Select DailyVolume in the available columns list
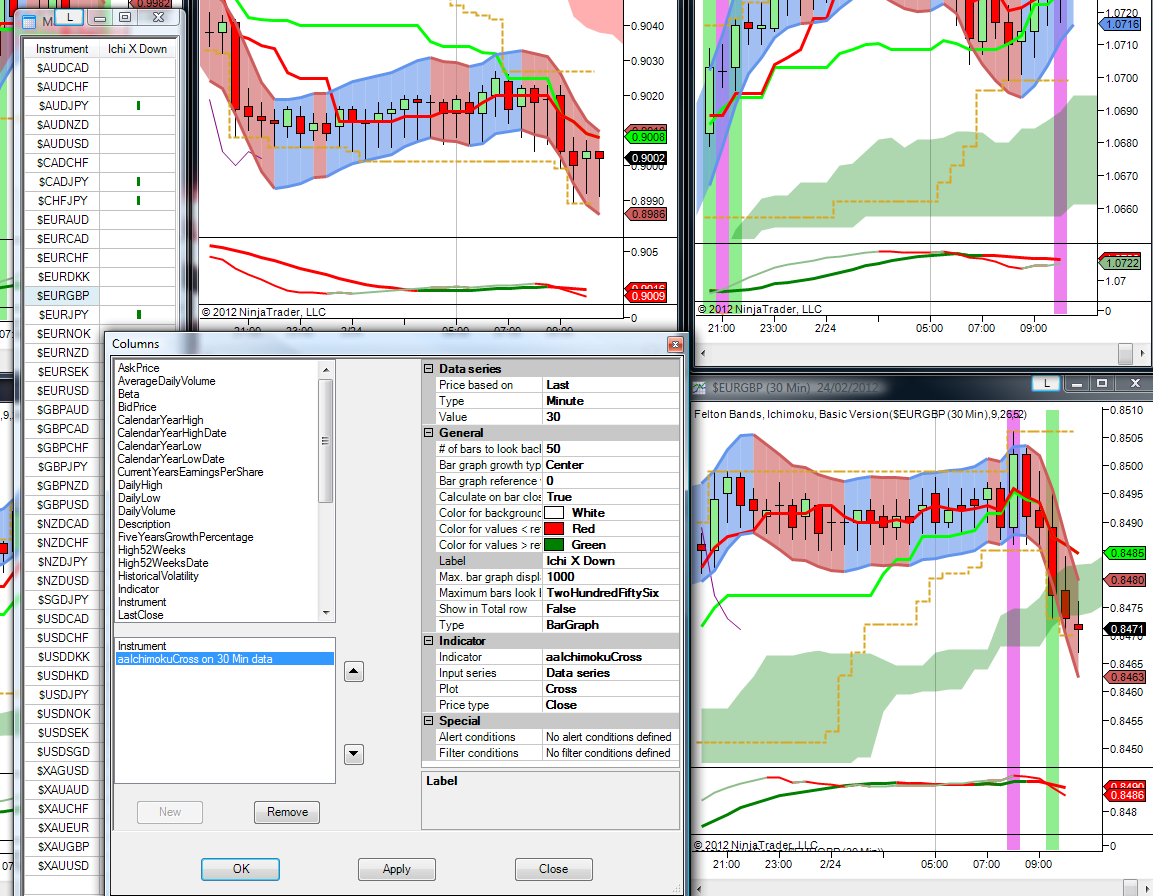 click(146, 511)
